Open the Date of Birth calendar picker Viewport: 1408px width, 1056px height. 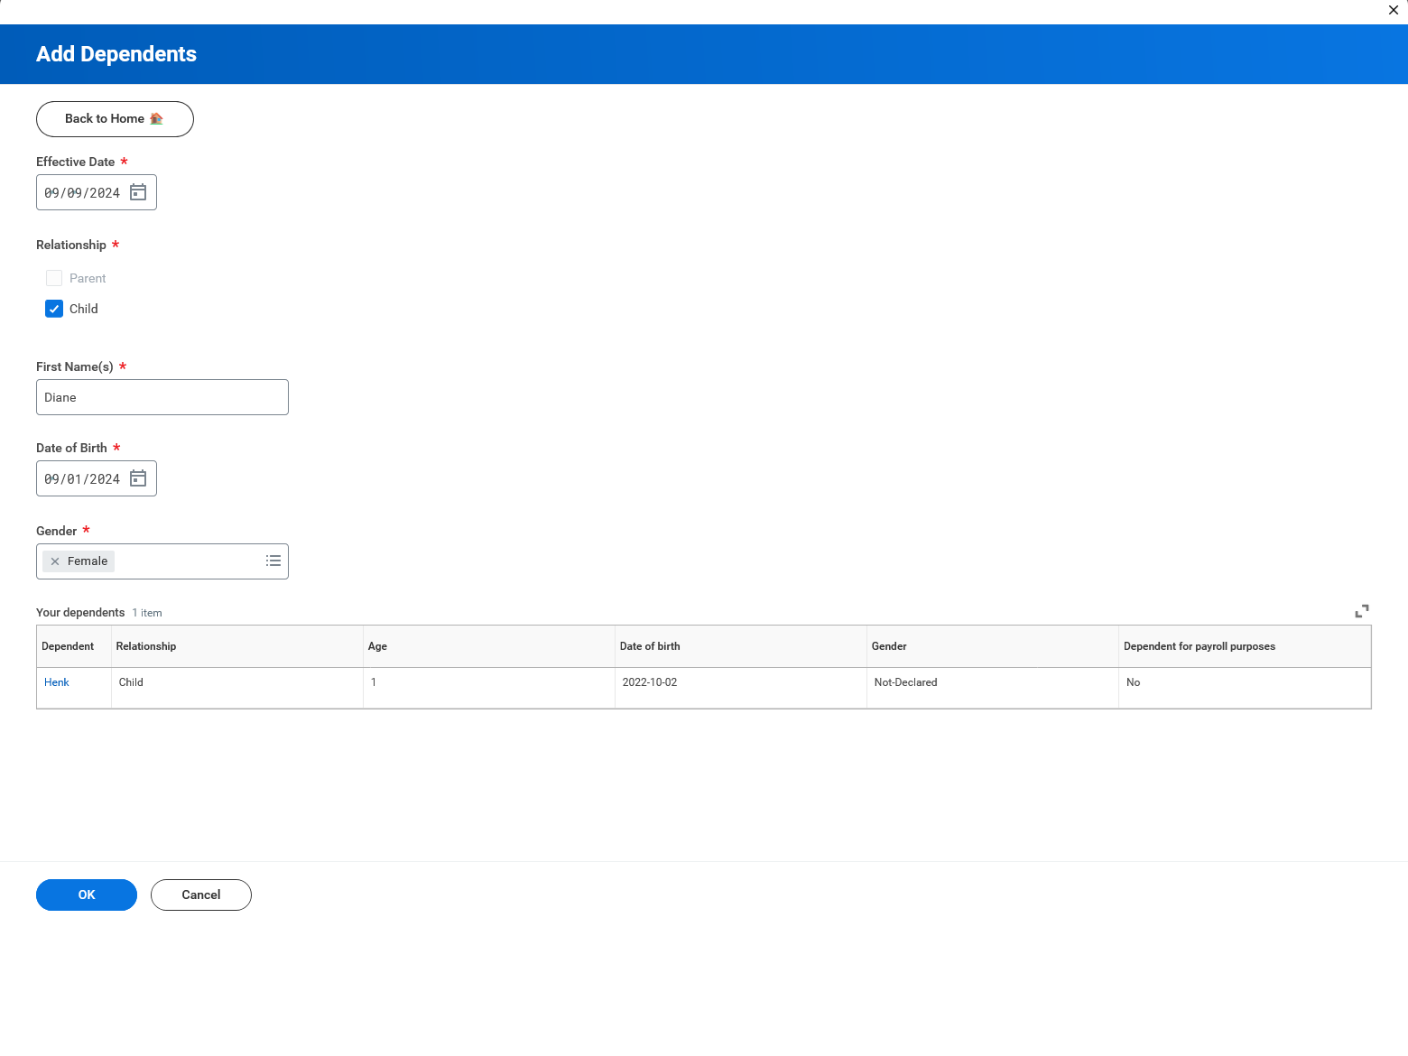click(x=138, y=478)
